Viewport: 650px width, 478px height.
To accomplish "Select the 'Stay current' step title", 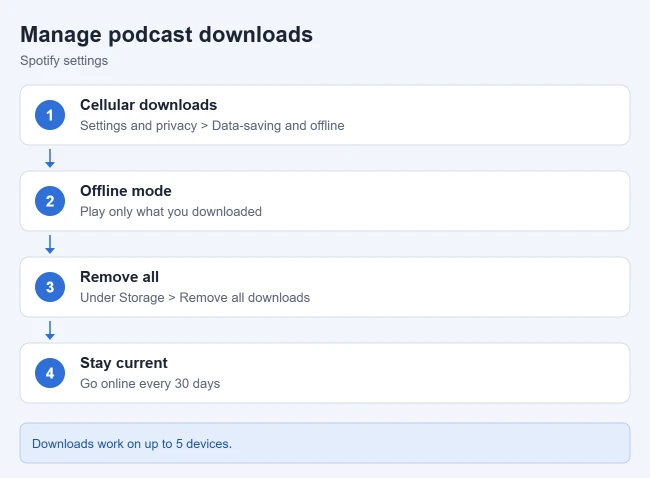I will pyautogui.click(x=124, y=363).
